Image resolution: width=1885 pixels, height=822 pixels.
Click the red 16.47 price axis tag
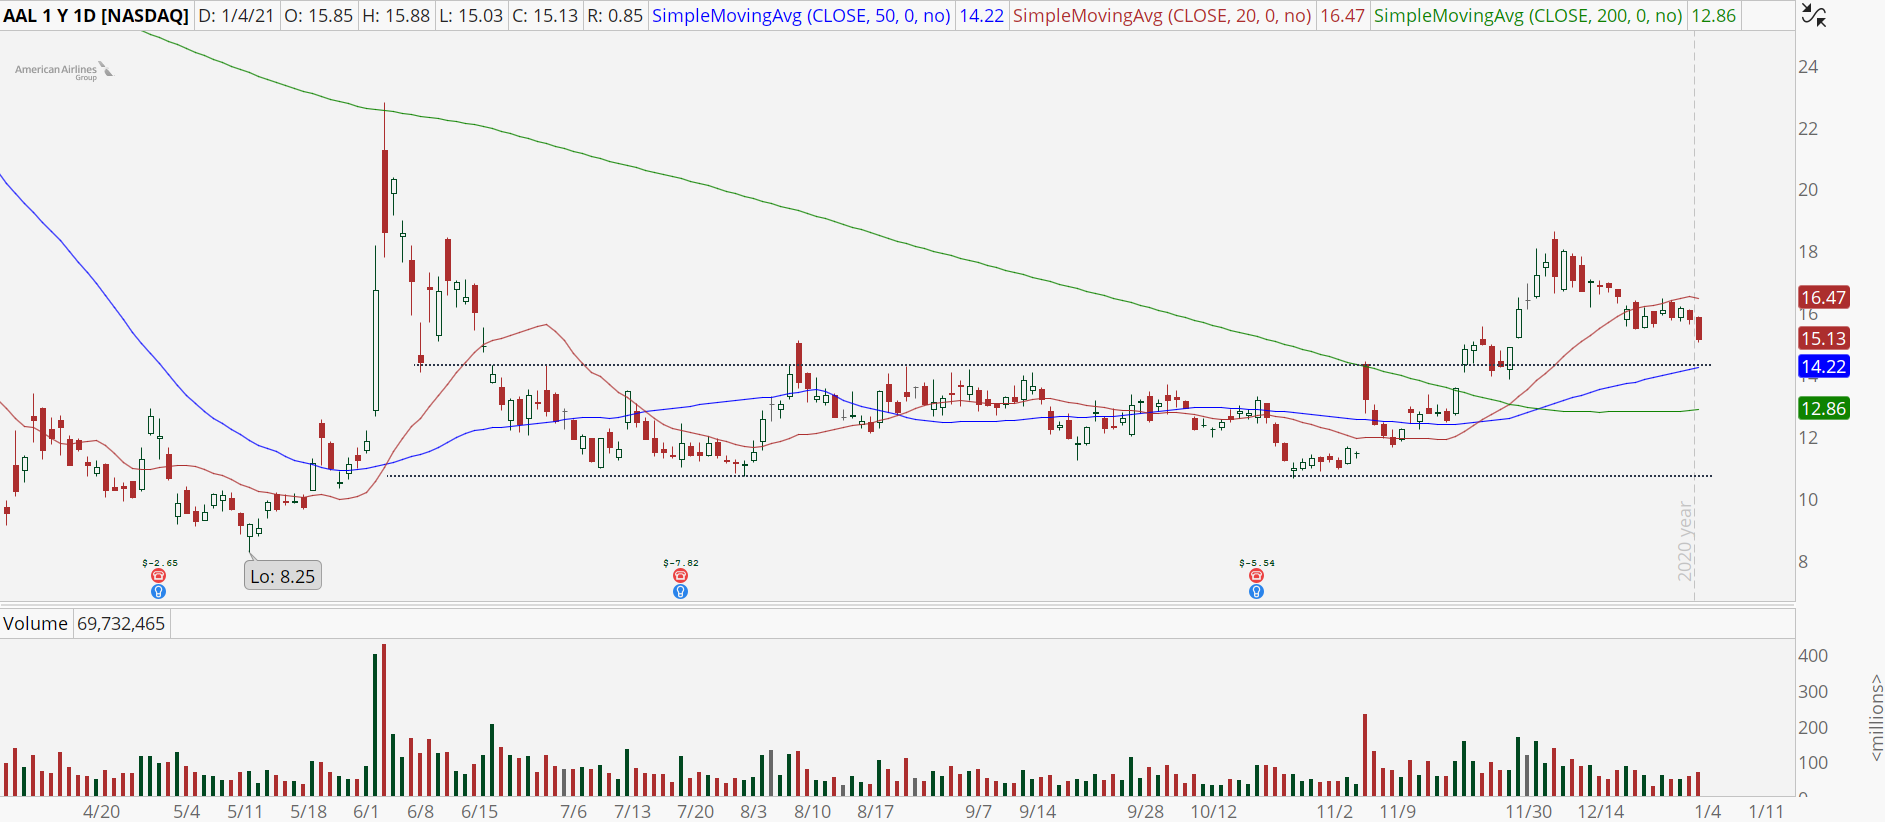tap(1823, 297)
